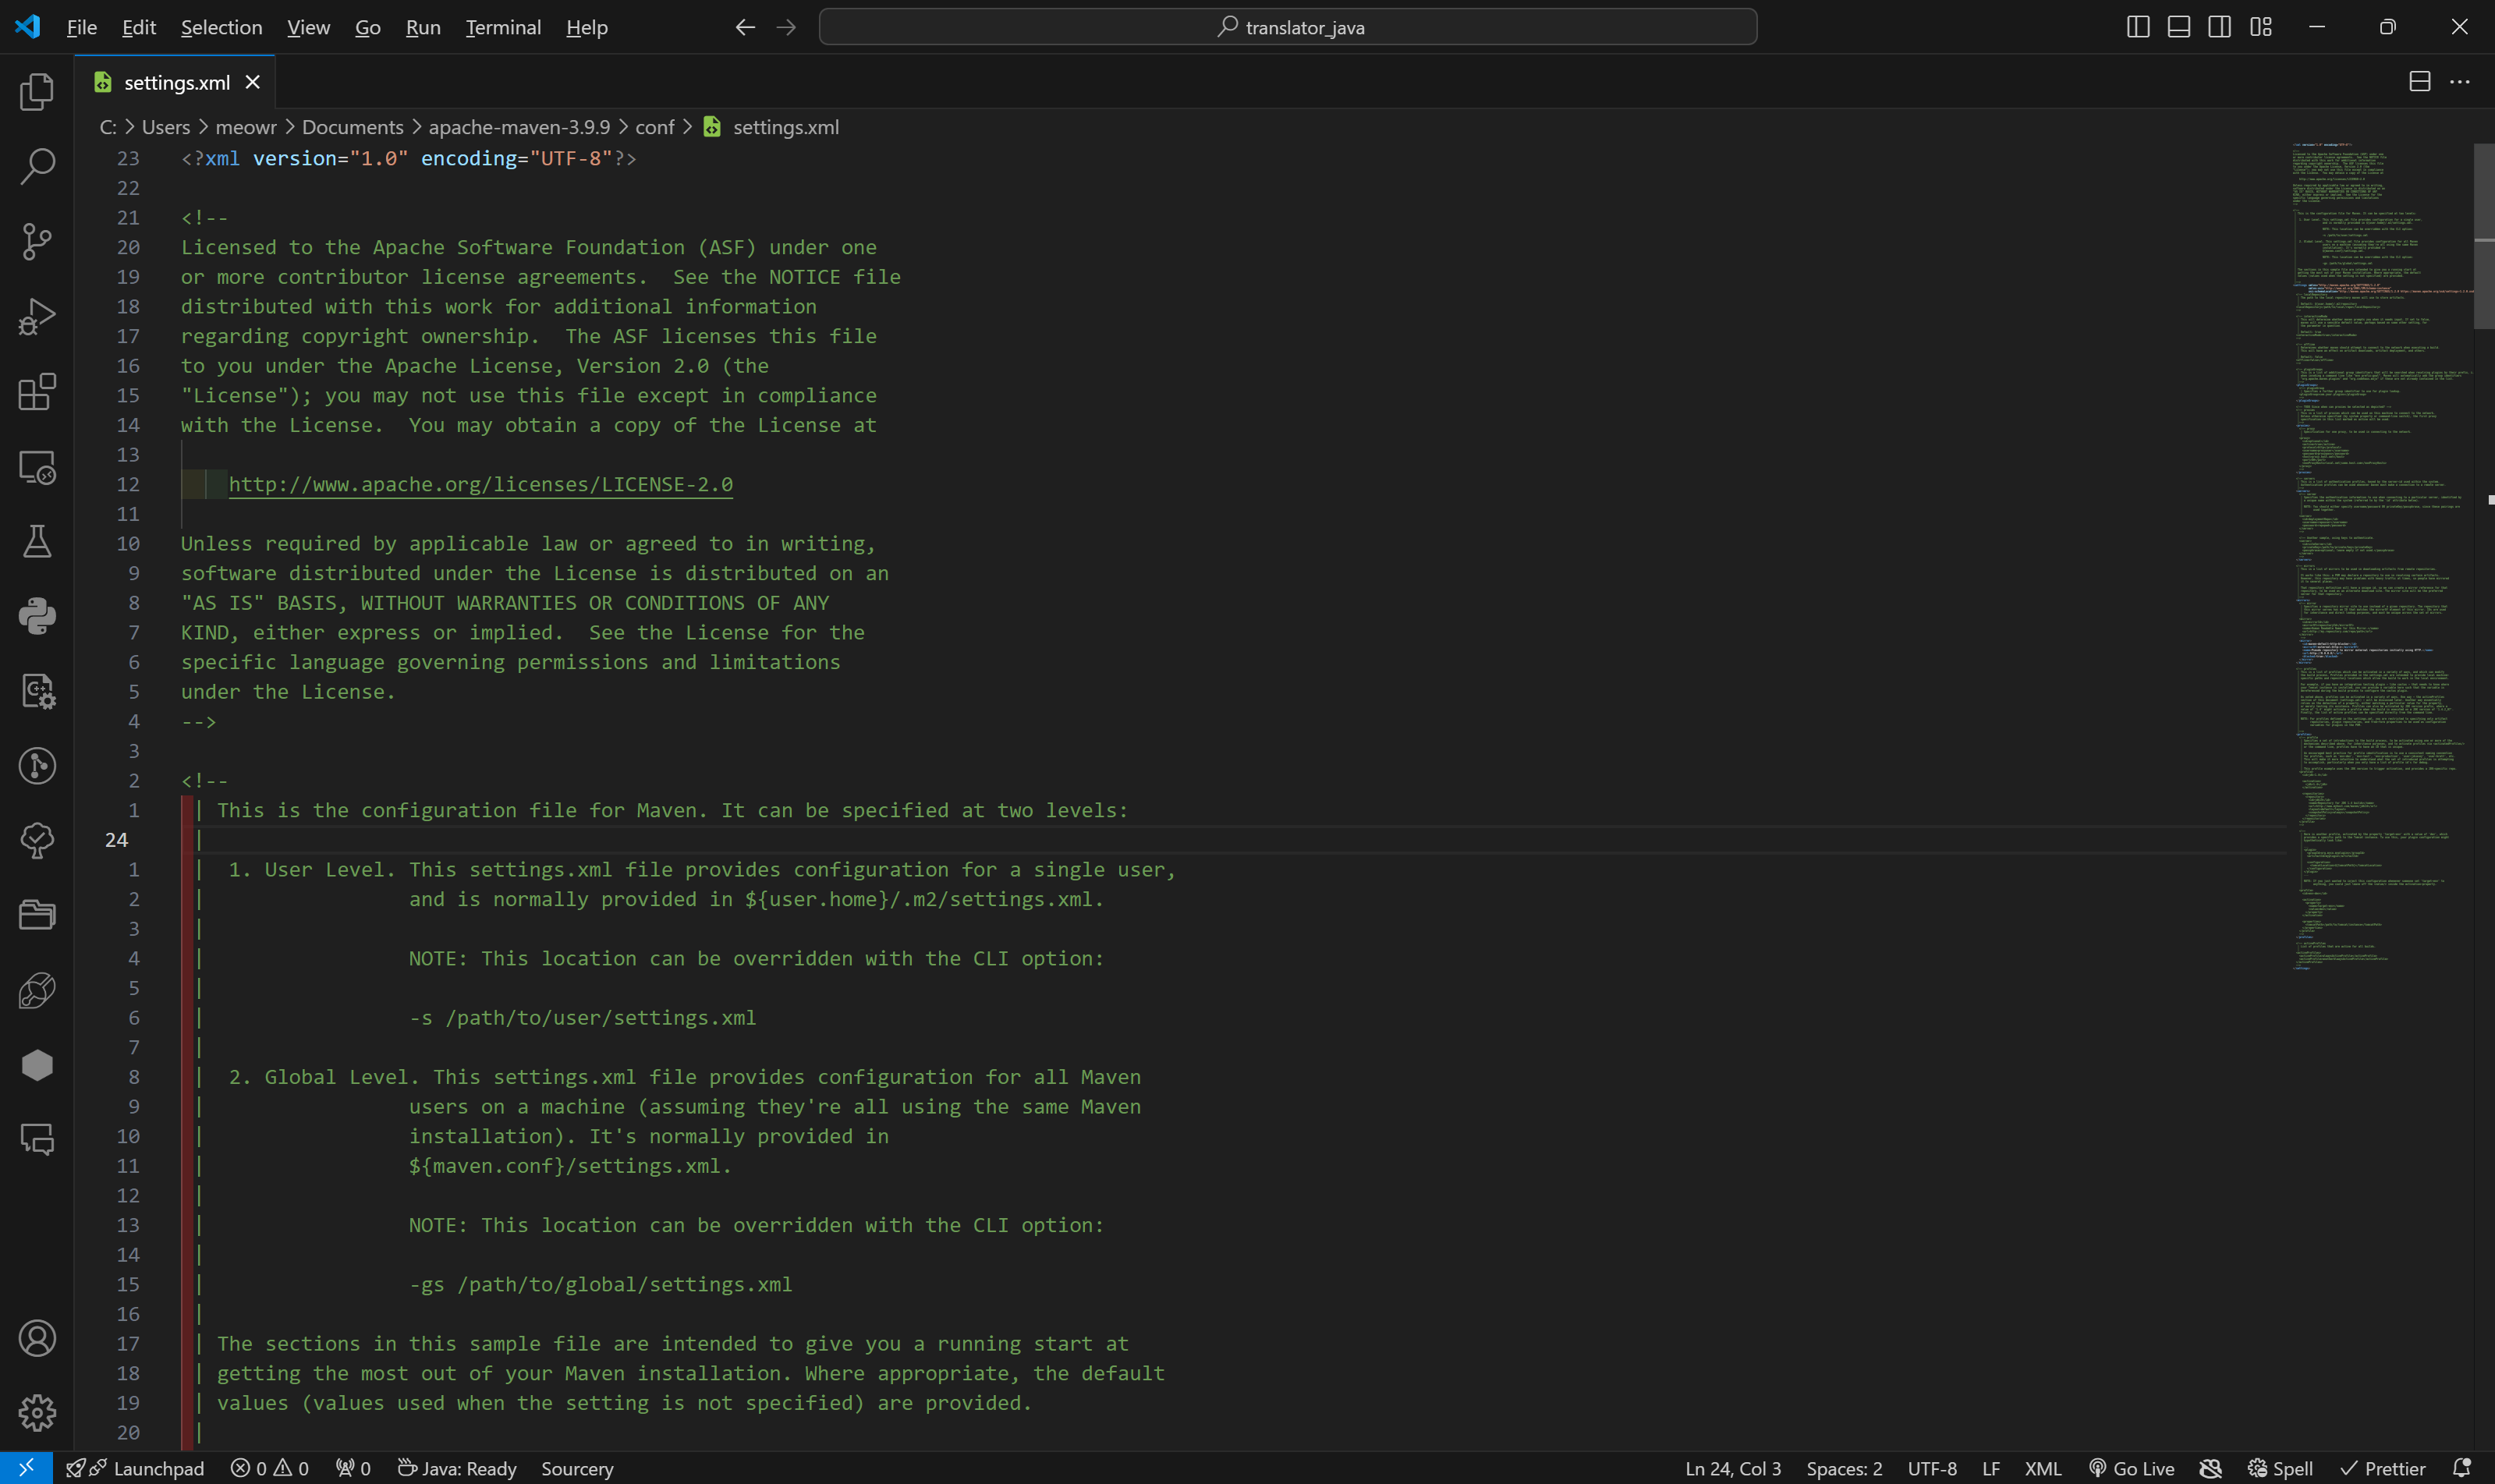Open the Testing flask icon view
This screenshot has width=2495, height=1484.
tap(37, 541)
